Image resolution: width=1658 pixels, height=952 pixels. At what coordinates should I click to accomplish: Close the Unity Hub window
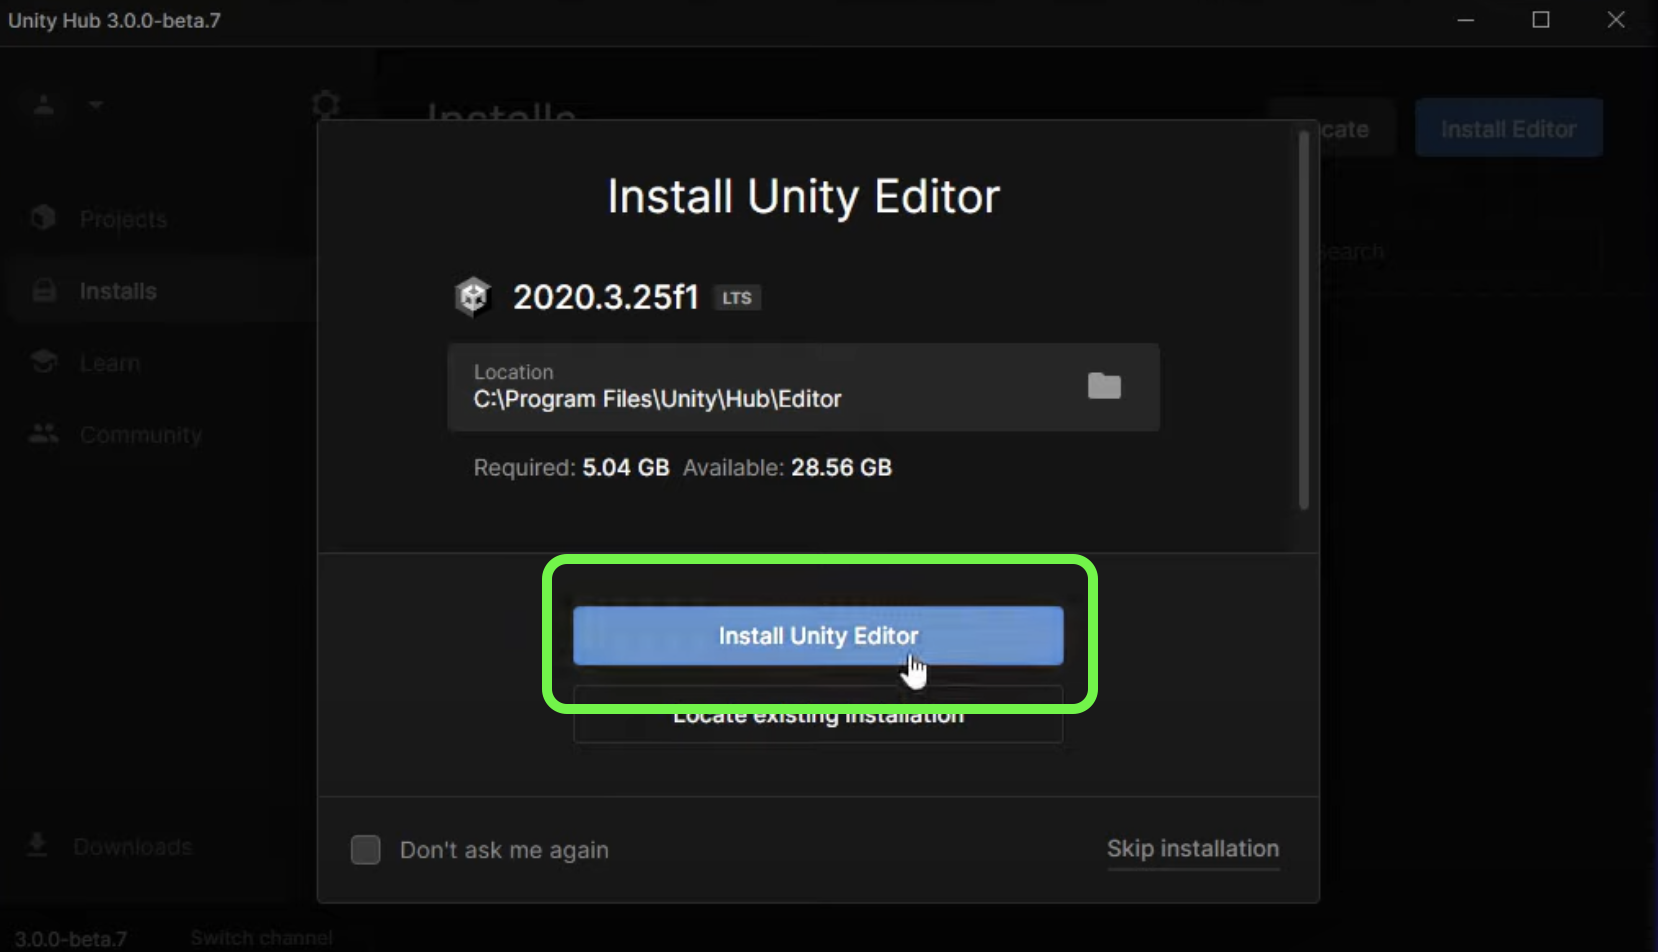click(1616, 20)
